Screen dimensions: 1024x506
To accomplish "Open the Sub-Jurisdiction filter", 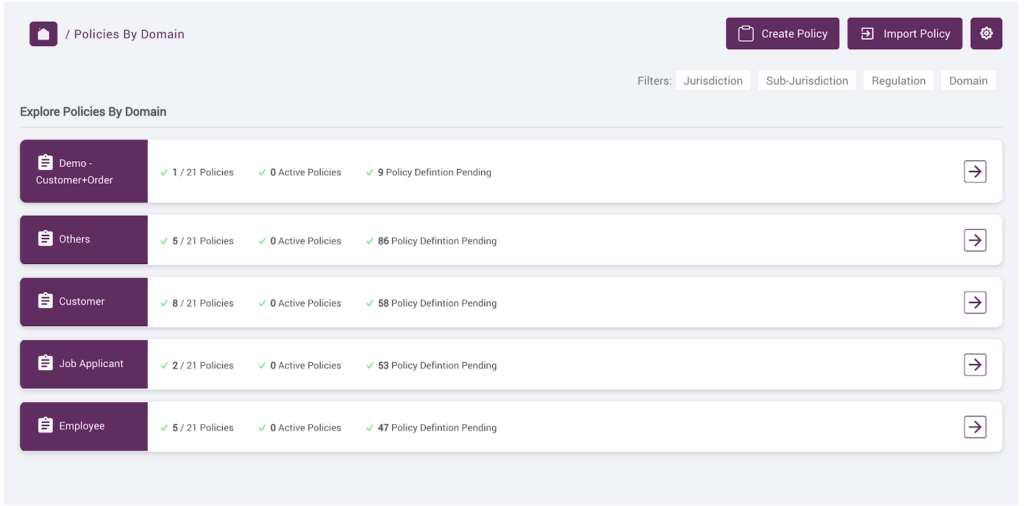I will [x=807, y=81].
